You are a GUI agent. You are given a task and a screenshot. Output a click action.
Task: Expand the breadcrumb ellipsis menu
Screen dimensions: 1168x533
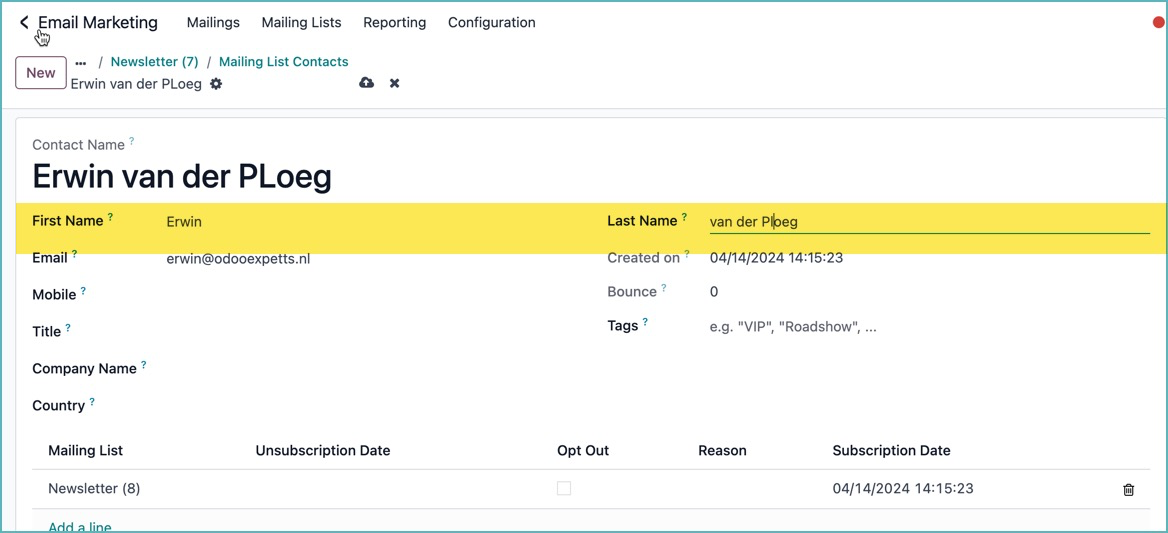[x=81, y=63]
